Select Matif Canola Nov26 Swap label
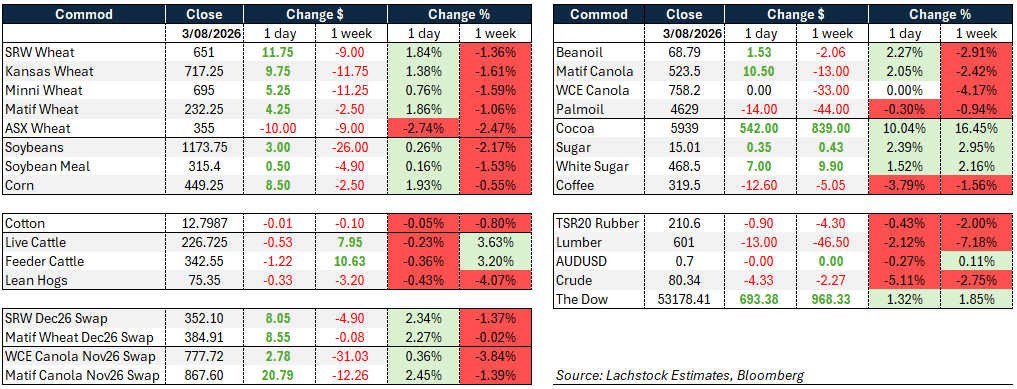Viewport: 1017px width, 389px height. point(84,375)
